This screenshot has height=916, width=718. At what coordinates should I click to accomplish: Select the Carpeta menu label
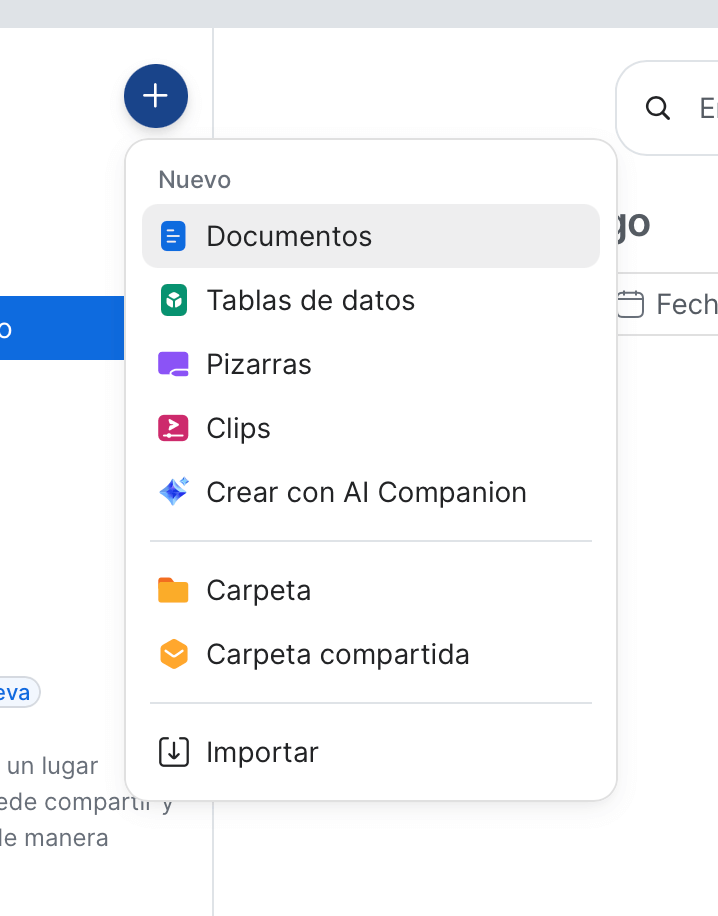point(258,590)
